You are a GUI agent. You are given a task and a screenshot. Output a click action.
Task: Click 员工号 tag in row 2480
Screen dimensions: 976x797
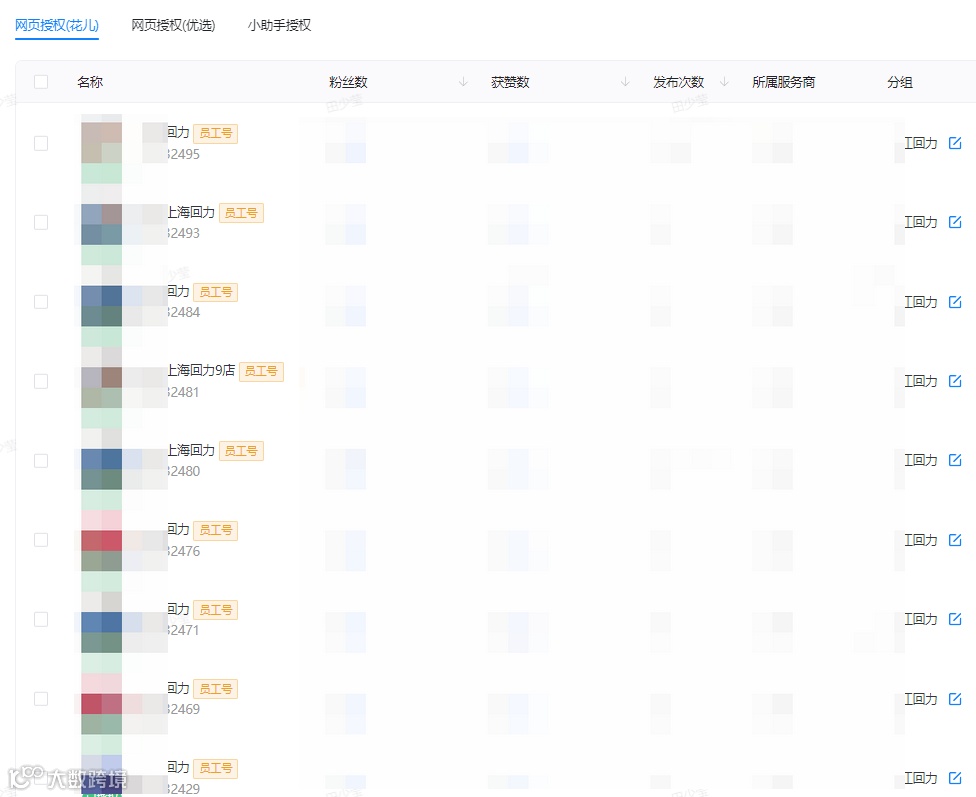point(241,451)
